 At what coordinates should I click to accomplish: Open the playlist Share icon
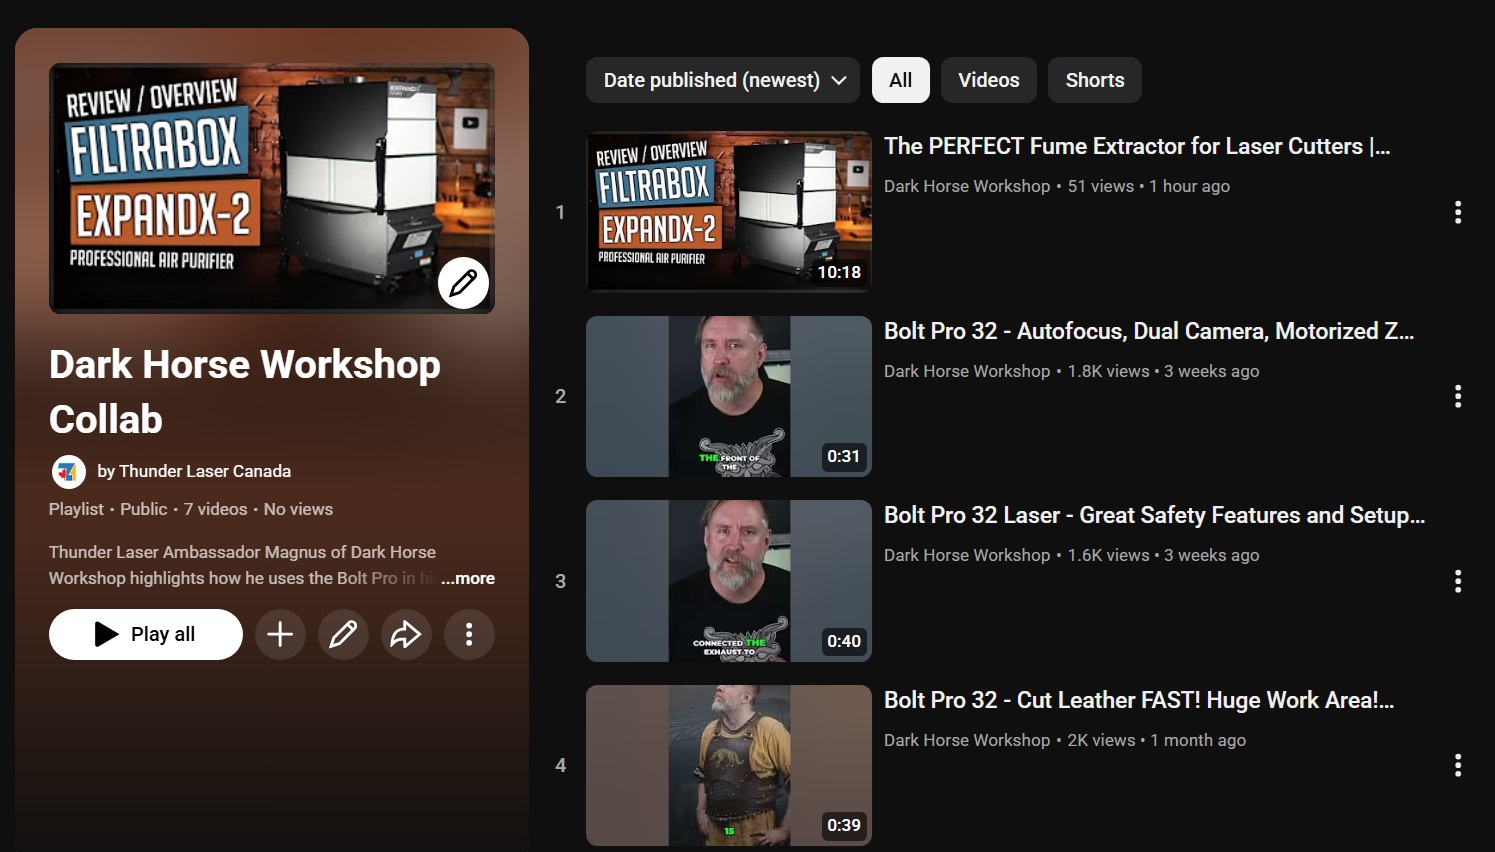(406, 634)
